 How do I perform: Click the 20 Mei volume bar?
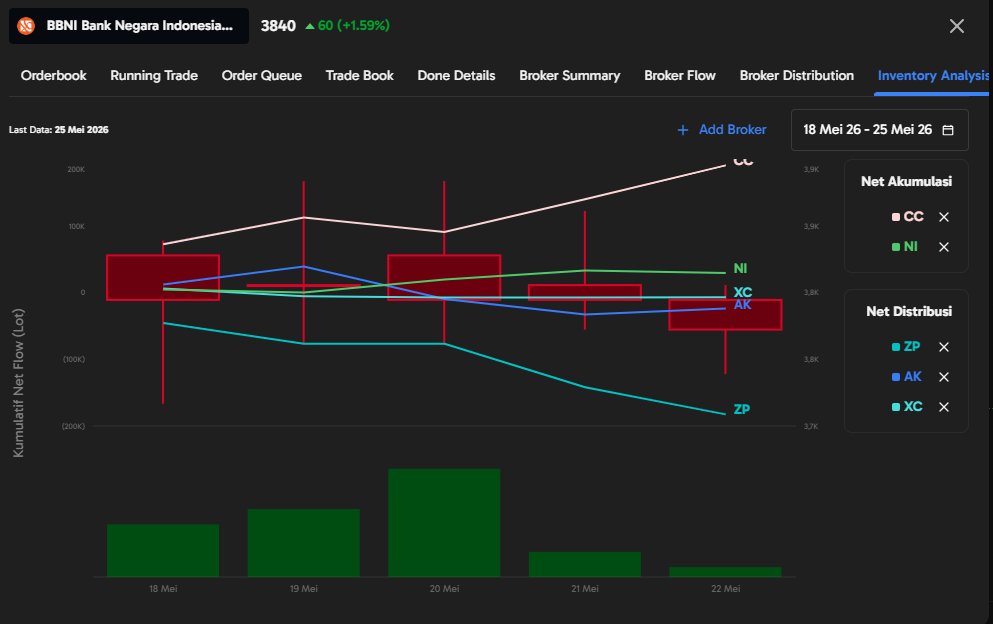pos(444,523)
